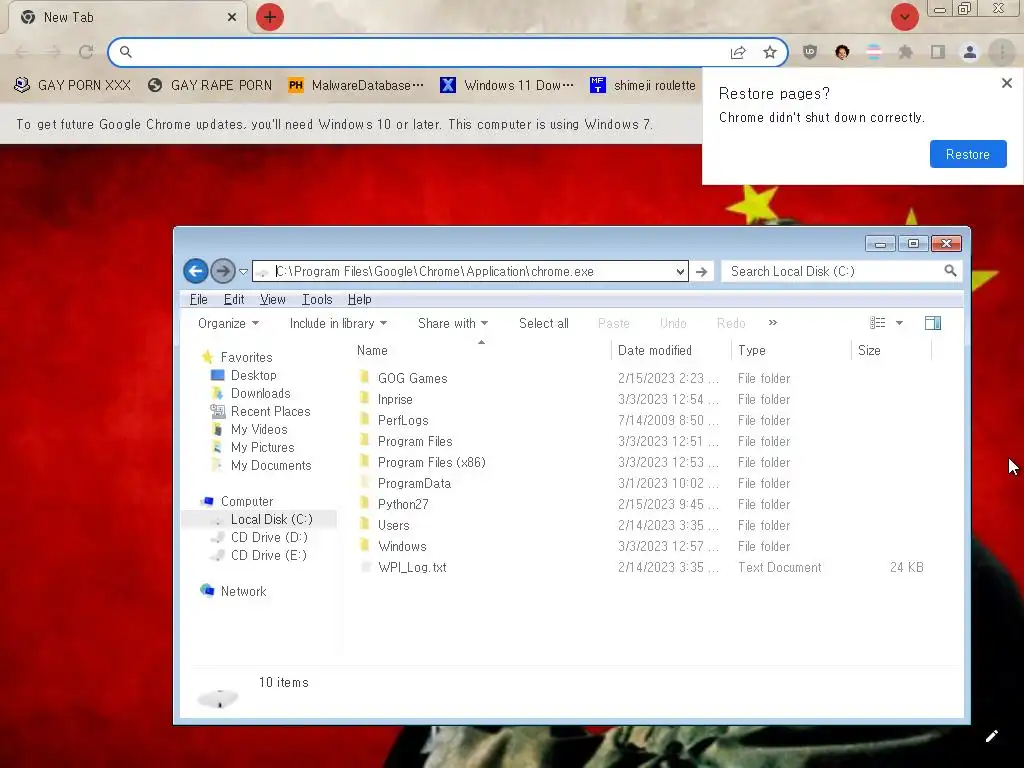Open uBlock Origin extension icon
The image size is (1024, 768).
(810, 52)
